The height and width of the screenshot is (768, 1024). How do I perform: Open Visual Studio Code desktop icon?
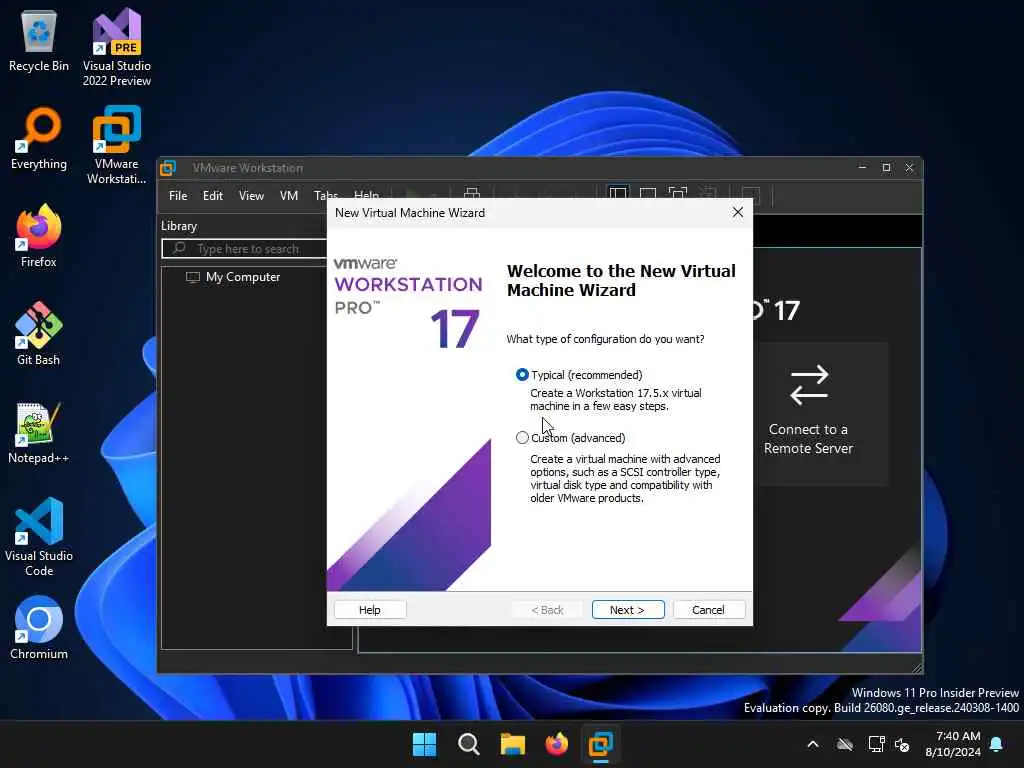[x=39, y=537]
